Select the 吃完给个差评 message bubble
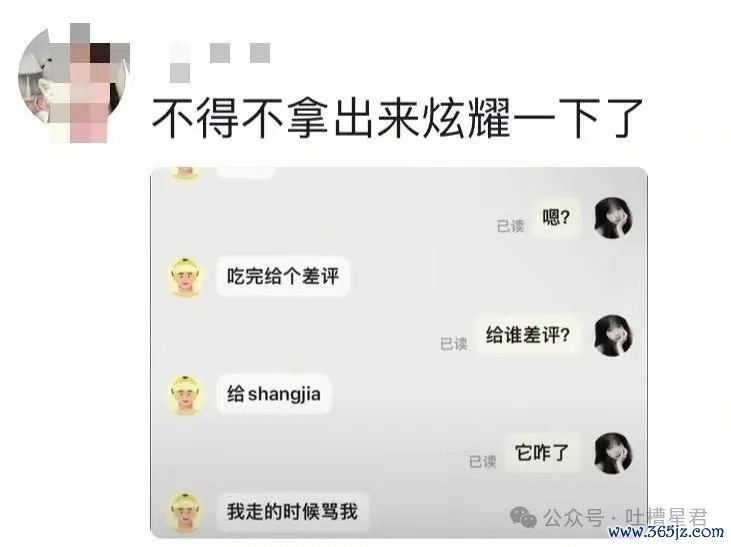 [x=283, y=277]
